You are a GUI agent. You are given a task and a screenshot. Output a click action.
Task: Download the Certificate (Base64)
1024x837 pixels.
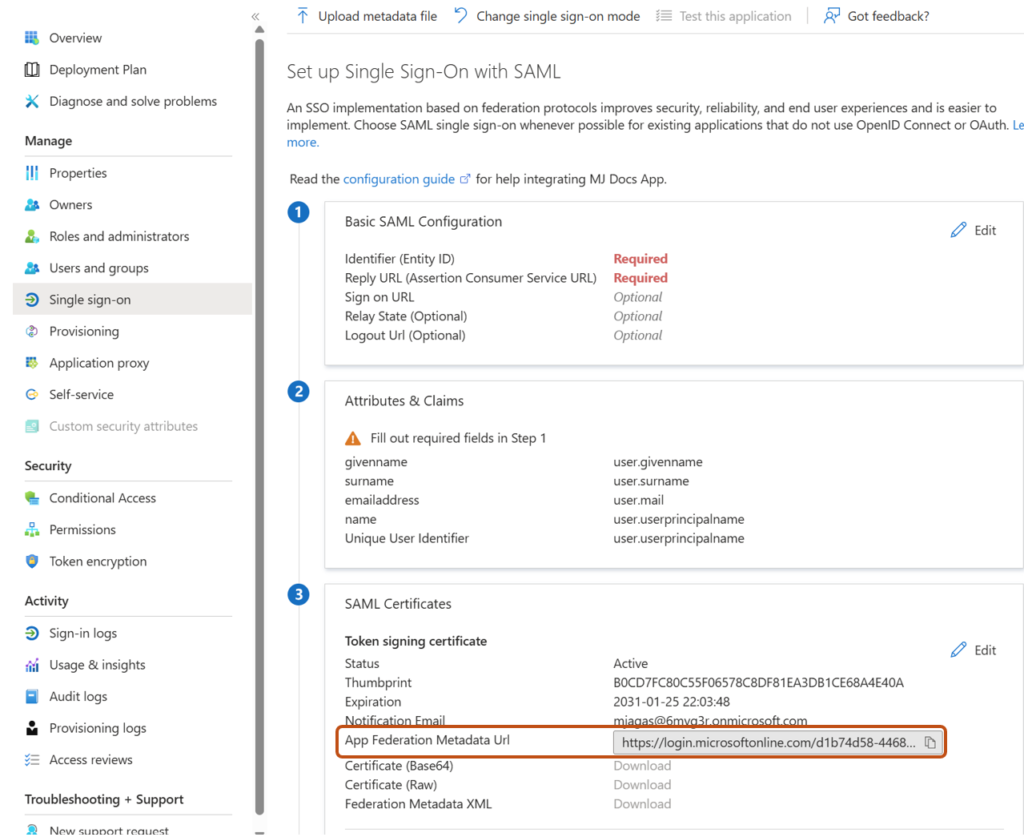(642, 766)
